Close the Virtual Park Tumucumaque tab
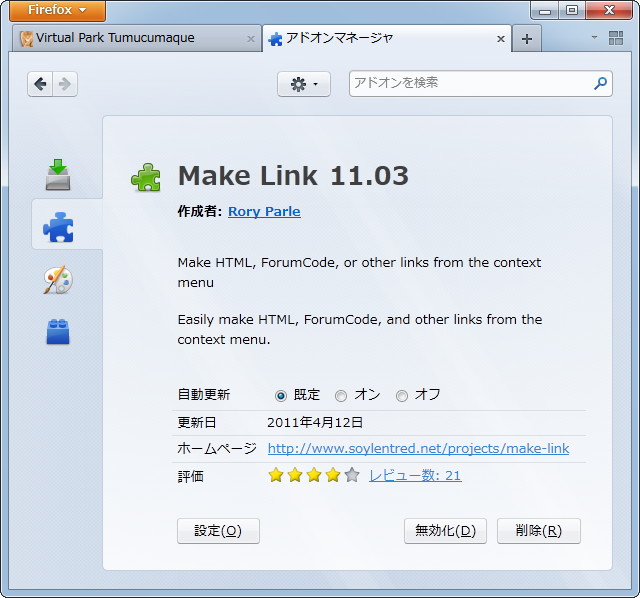 click(x=251, y=39)
